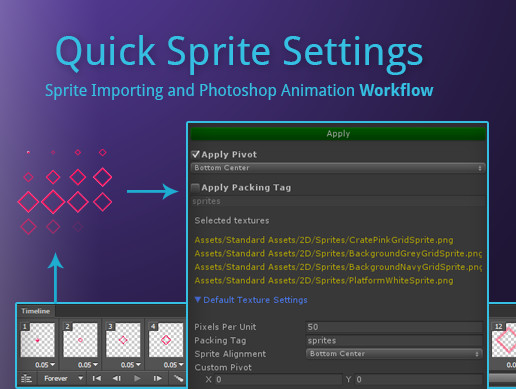Switch to the Timeline tab
The width and height of the screenshot is (516, 389).
point(36,311)
